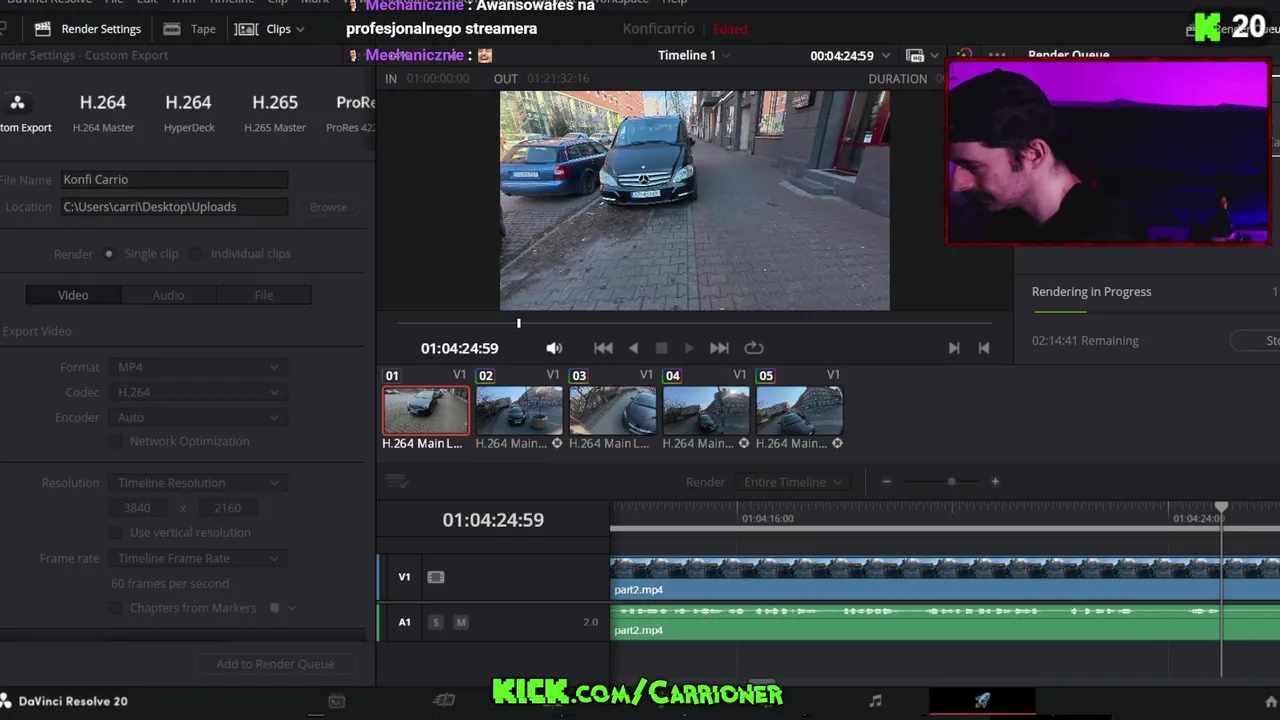The image size is (1280, 720).
Task: Switch to the File tab
Action: [263, 295]
